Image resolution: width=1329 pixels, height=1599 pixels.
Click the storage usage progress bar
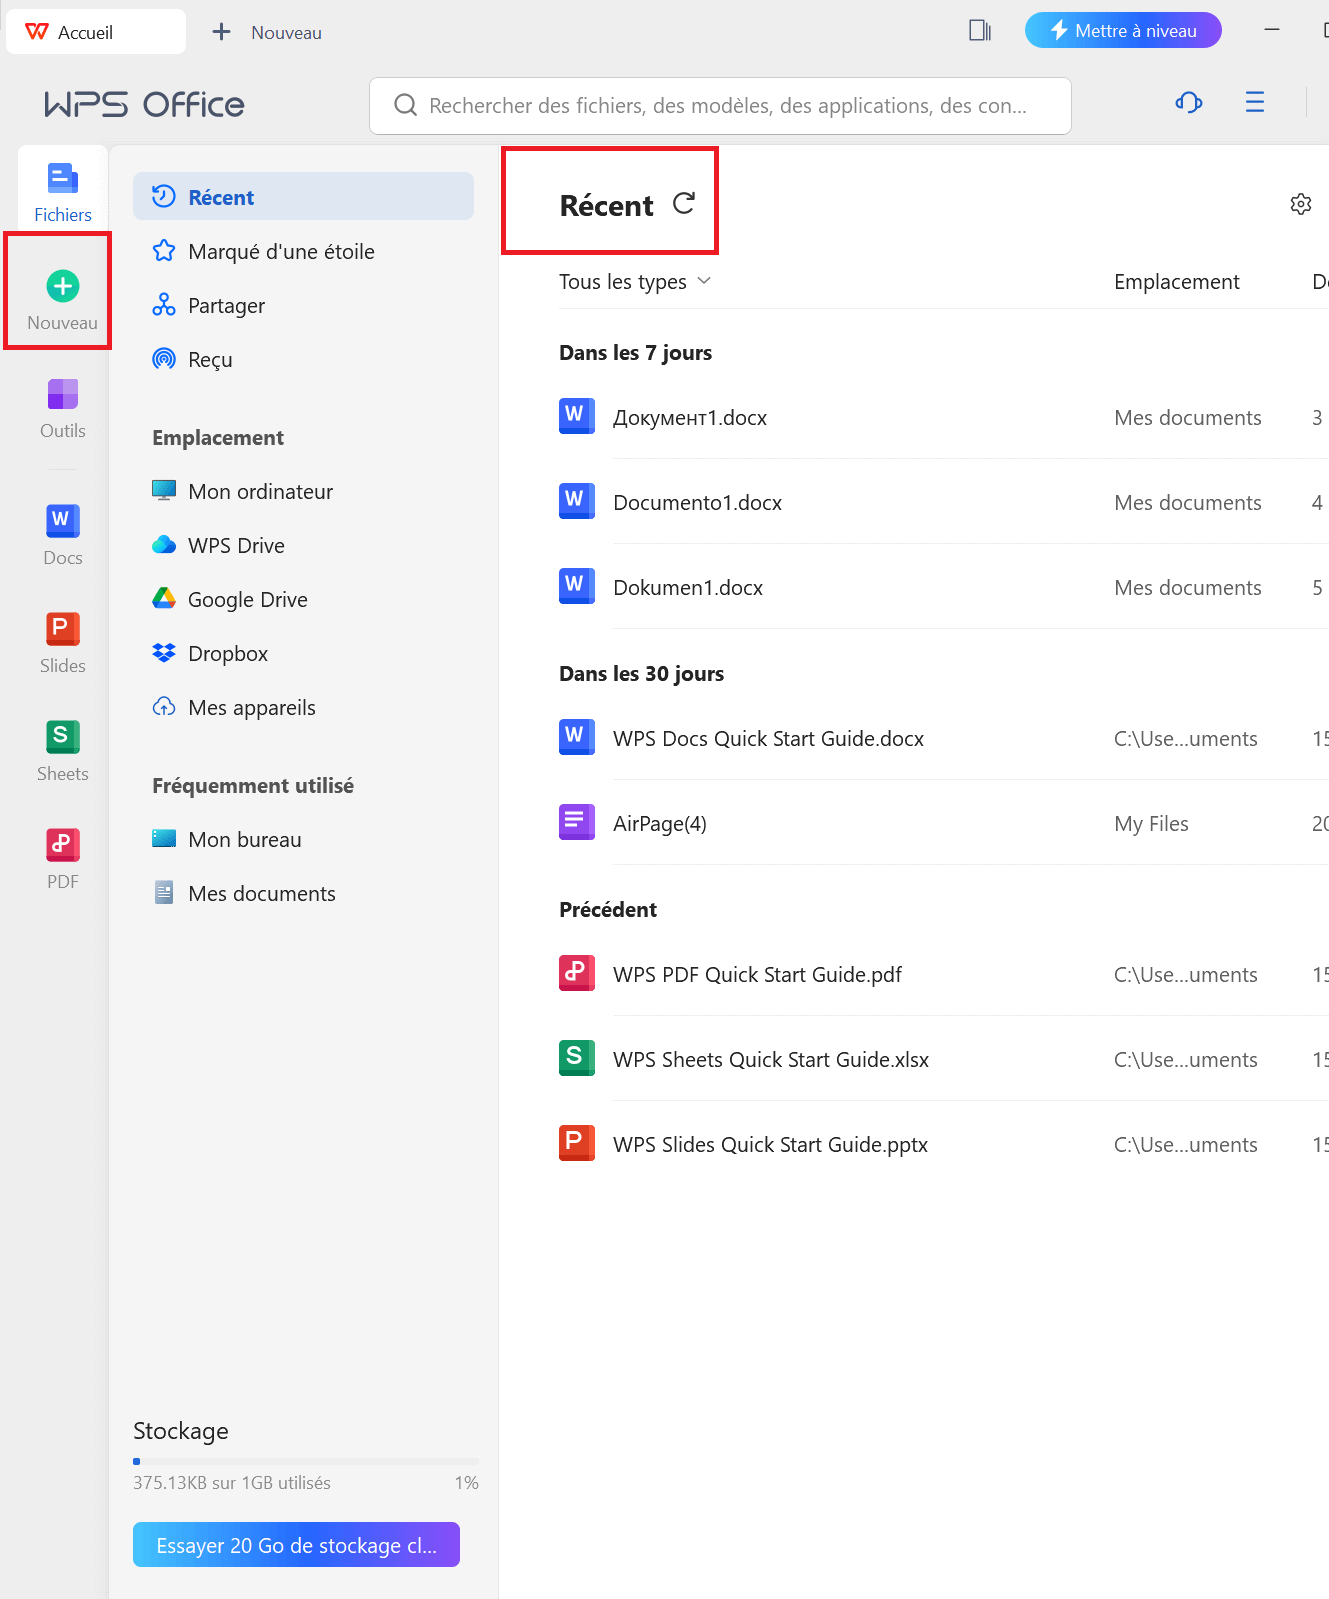pos(305,1461)
